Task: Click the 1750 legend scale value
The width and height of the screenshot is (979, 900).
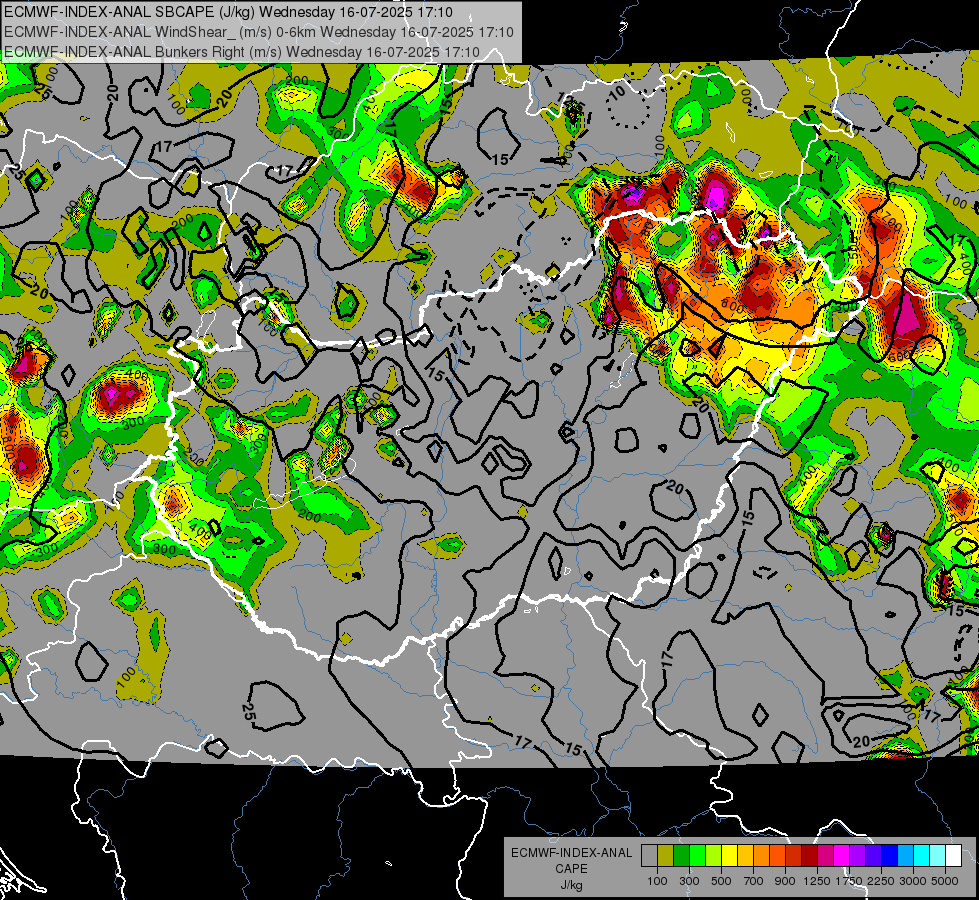Action: tap(849, 881)
